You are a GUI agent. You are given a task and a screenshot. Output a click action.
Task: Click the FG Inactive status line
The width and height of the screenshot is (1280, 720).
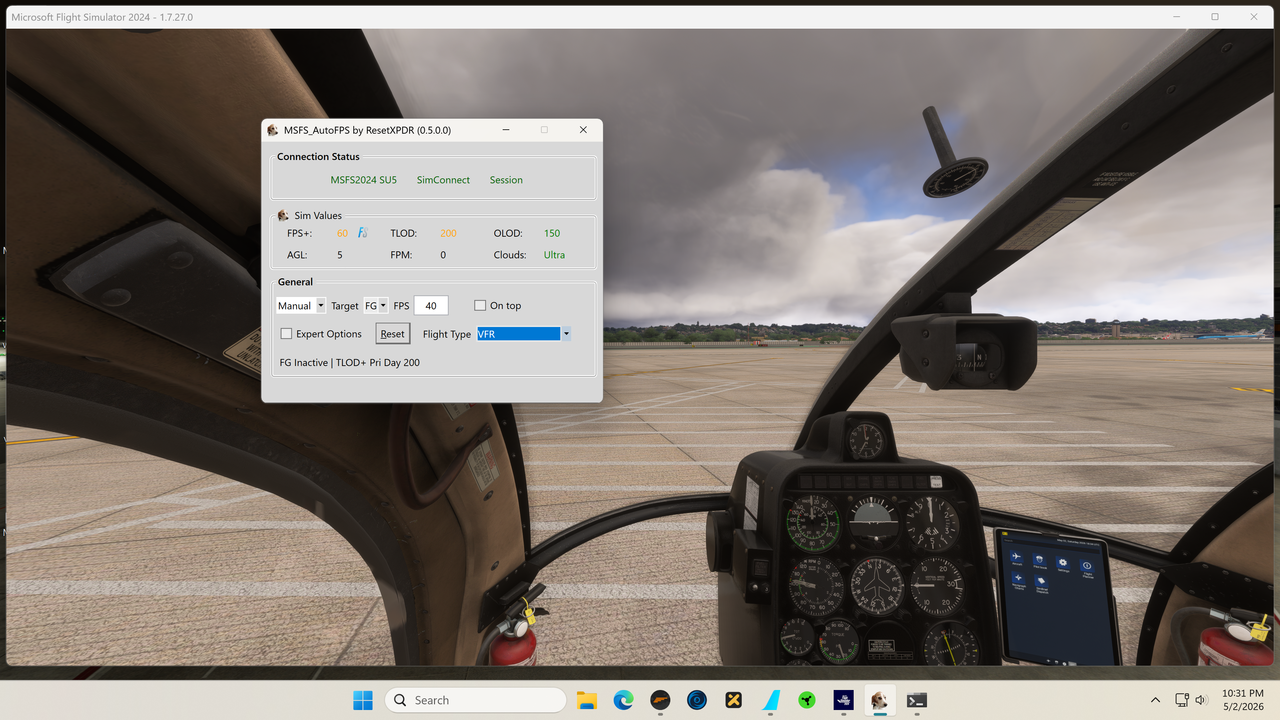tap(350, 362)
